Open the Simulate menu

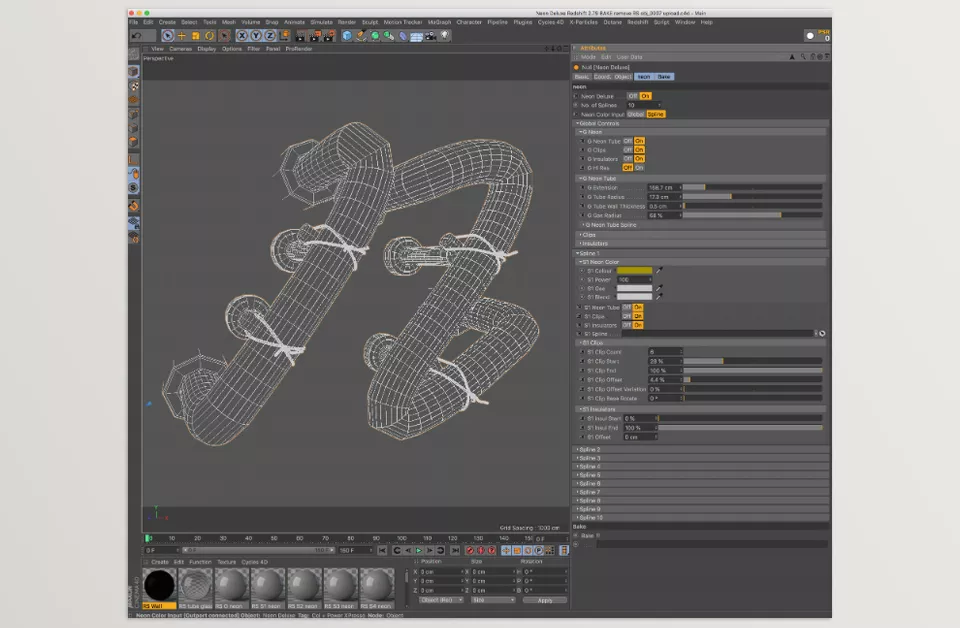[x=321, y=22]
